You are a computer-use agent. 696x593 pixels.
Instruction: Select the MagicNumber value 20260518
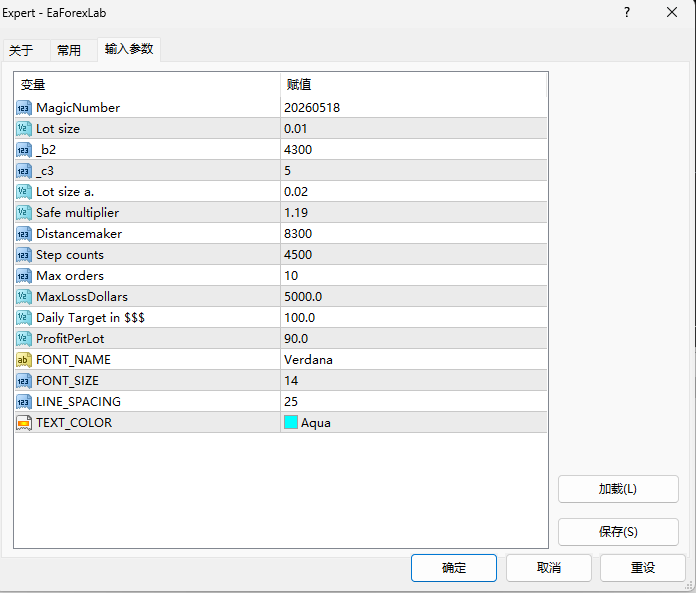click(x=312, y=108)
